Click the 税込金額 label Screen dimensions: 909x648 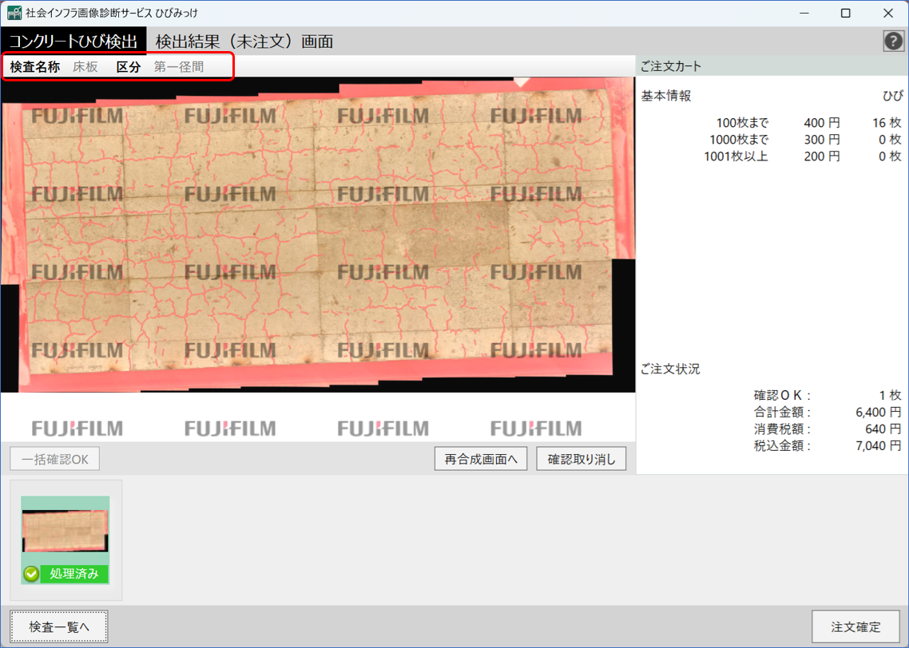[782, 446]
